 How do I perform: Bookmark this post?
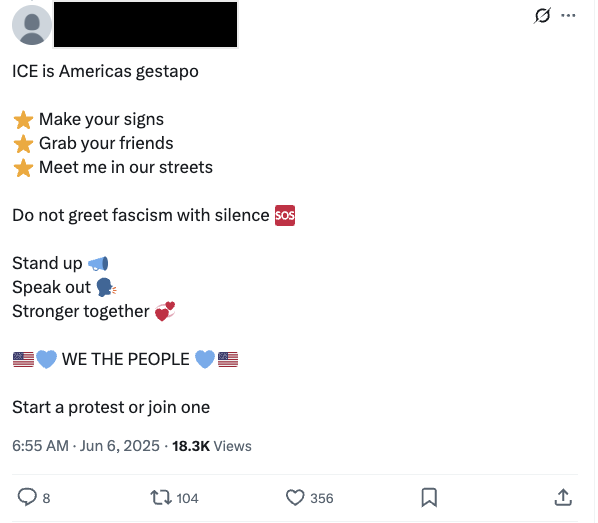429,497
